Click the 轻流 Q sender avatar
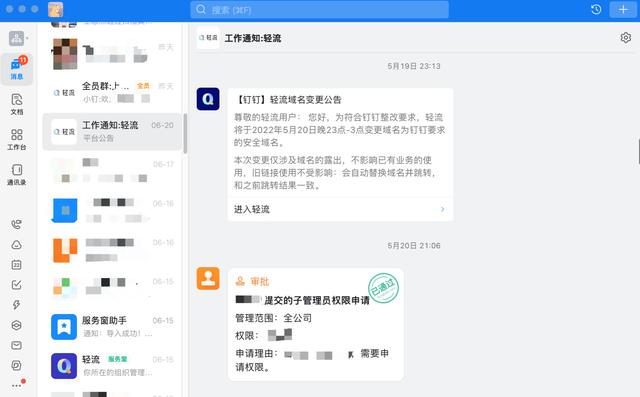The image size is (640, 397). 208,99
